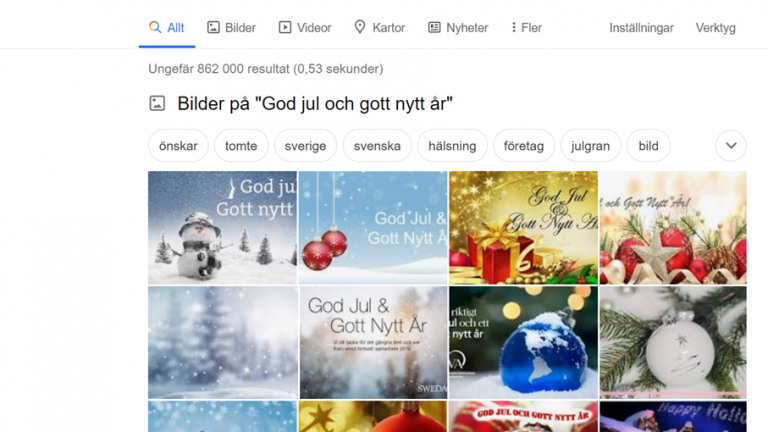Click image icon beside Bilder på heading
The image size is (768, 432).
(157, 103)
